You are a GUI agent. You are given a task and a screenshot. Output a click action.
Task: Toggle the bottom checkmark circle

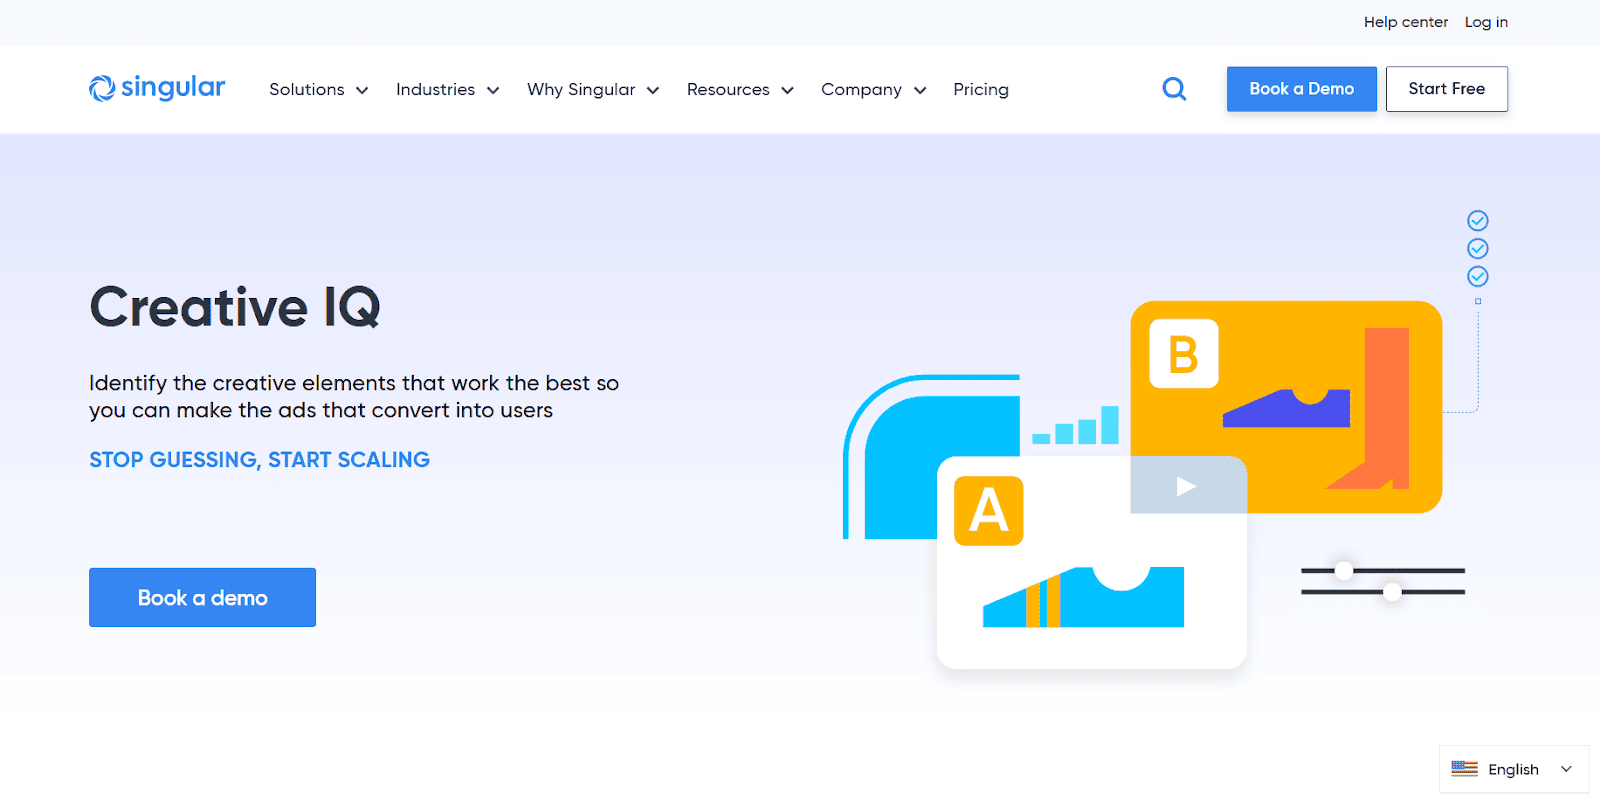click(x=1477, y=277)
